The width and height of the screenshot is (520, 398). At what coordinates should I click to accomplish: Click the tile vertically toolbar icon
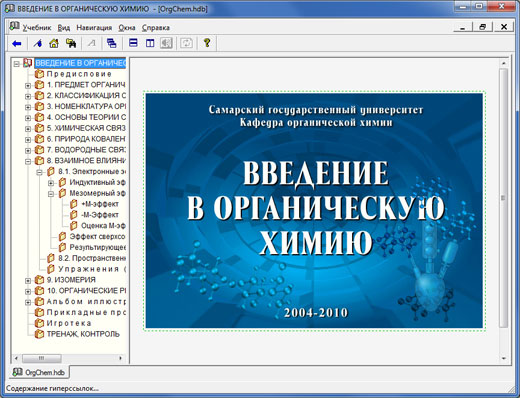150,43
